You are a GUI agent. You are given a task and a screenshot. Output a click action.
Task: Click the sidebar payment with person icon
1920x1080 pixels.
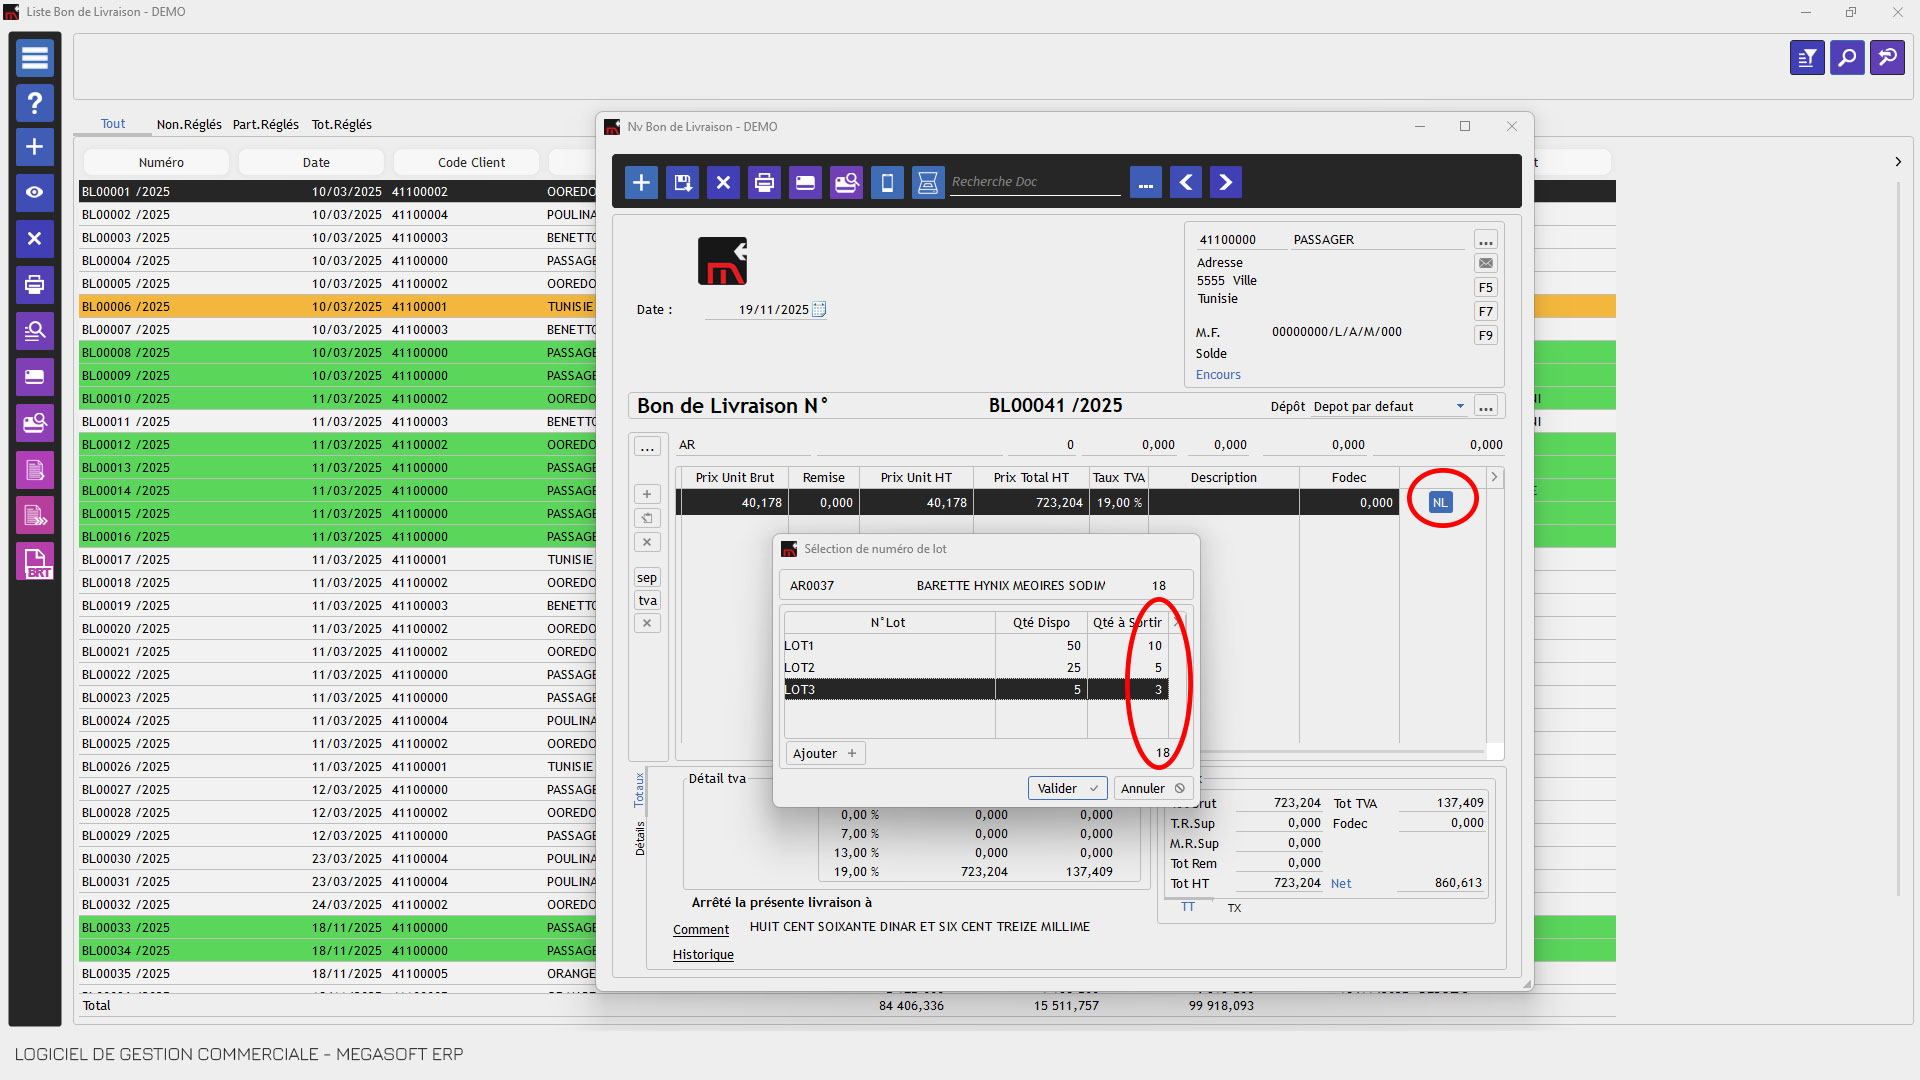pos(34,423)
